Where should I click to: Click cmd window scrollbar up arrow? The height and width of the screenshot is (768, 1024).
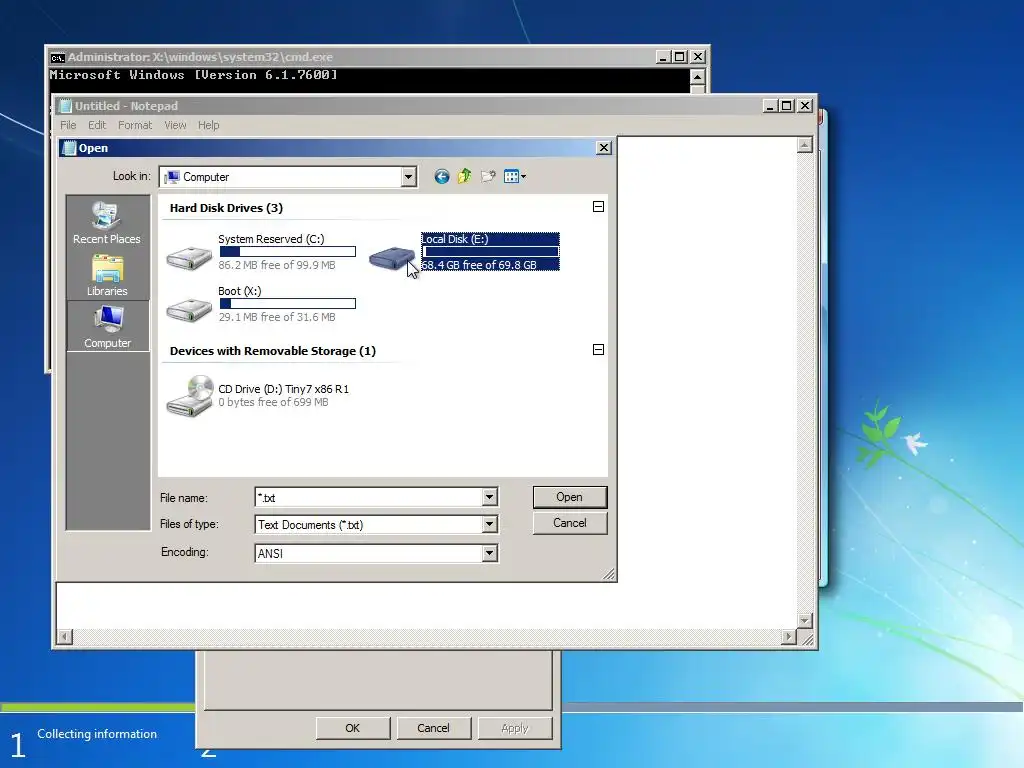(x=697, y=77)
